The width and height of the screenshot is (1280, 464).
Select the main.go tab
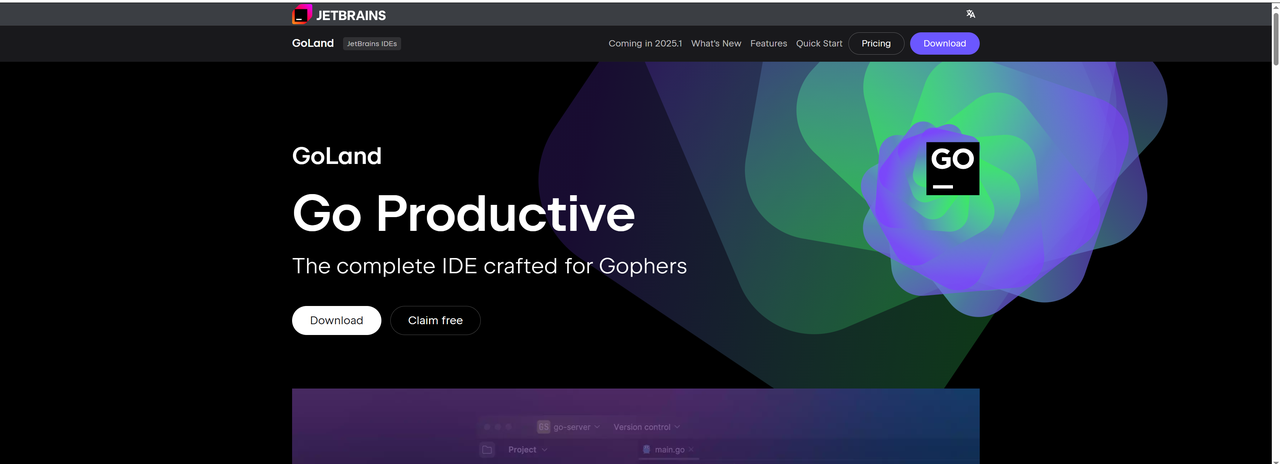point(669,450)
